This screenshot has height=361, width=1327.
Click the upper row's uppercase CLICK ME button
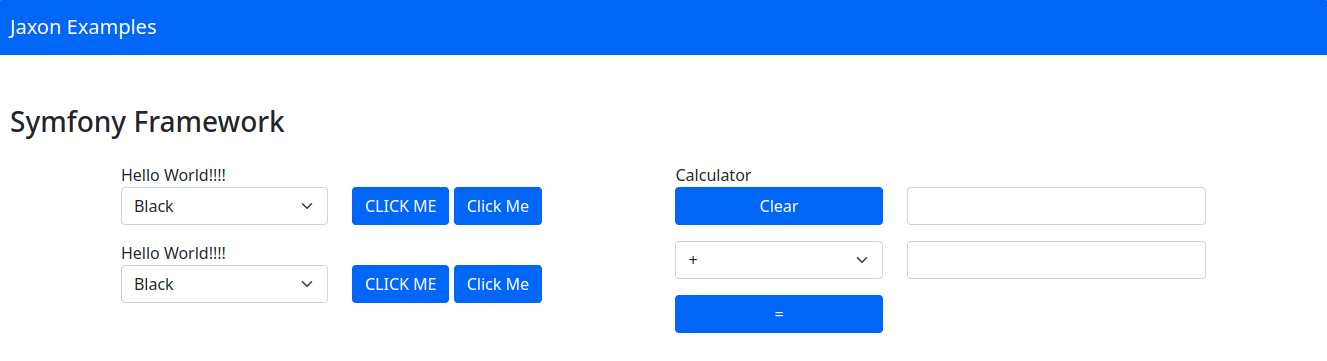click(400, 206)
